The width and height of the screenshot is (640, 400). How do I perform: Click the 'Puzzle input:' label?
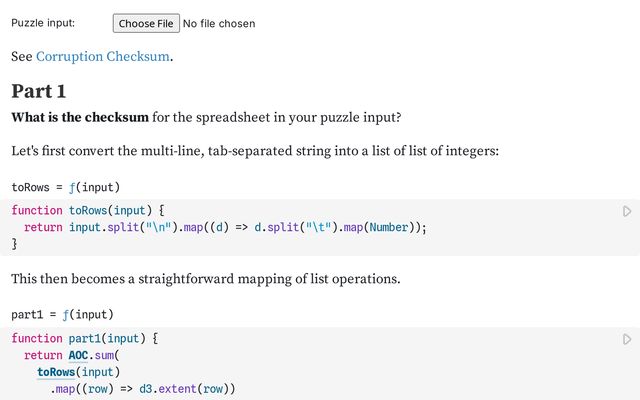pyautogui.click(x=43, y=23)
